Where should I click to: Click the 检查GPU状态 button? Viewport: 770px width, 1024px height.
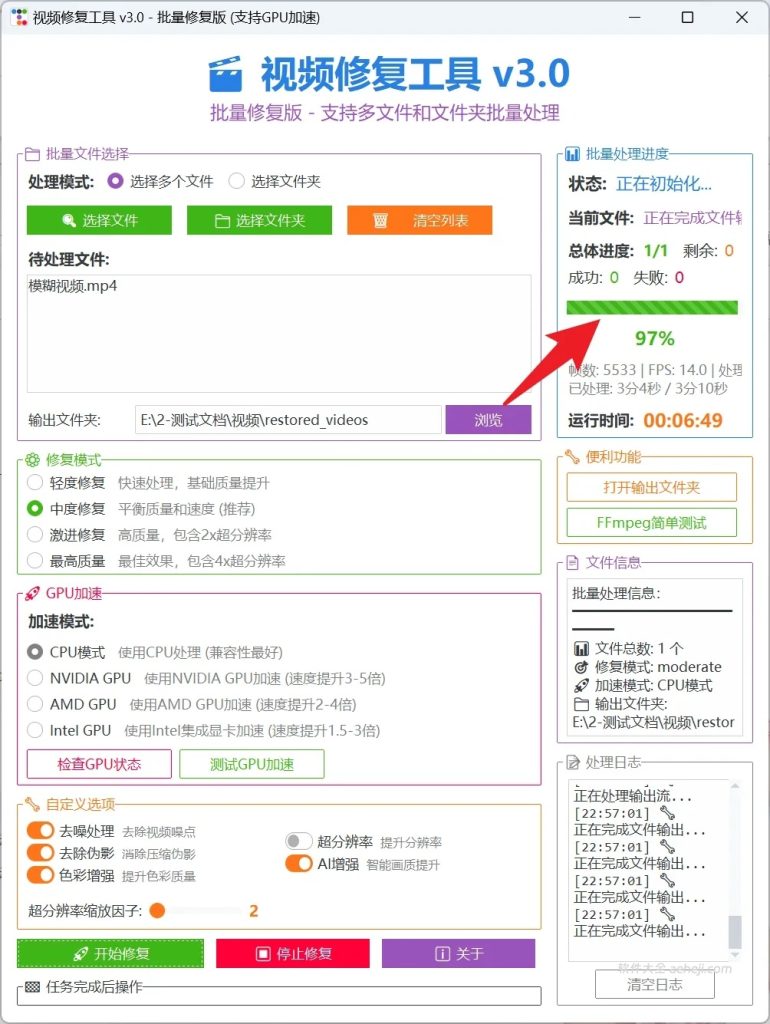[x=99, y=763]
